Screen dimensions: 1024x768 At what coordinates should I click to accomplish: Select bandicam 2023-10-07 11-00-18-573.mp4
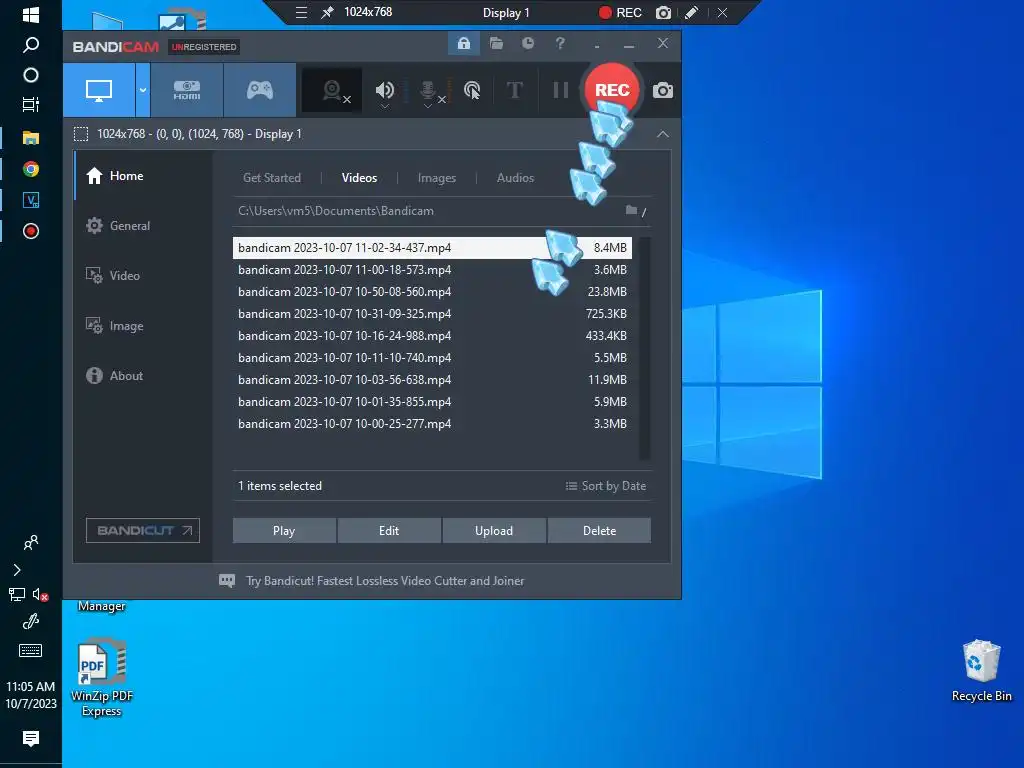432,270
